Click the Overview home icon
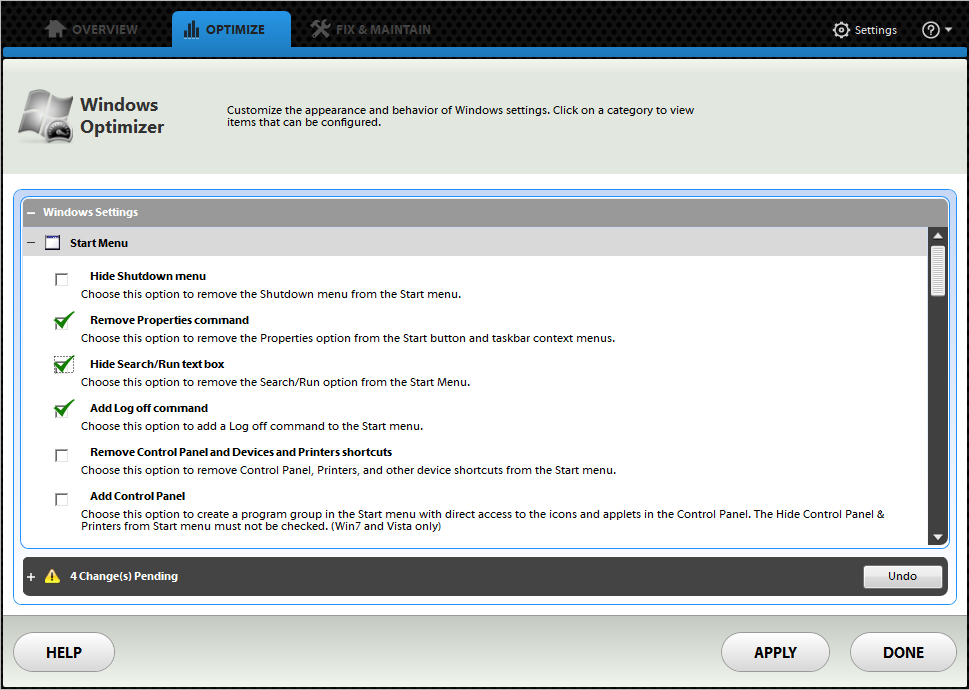 [x=57, y=29]
